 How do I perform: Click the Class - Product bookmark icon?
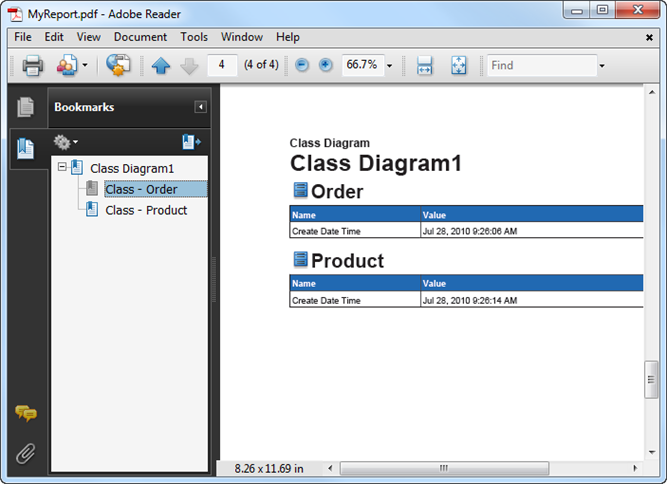(91, 209)
